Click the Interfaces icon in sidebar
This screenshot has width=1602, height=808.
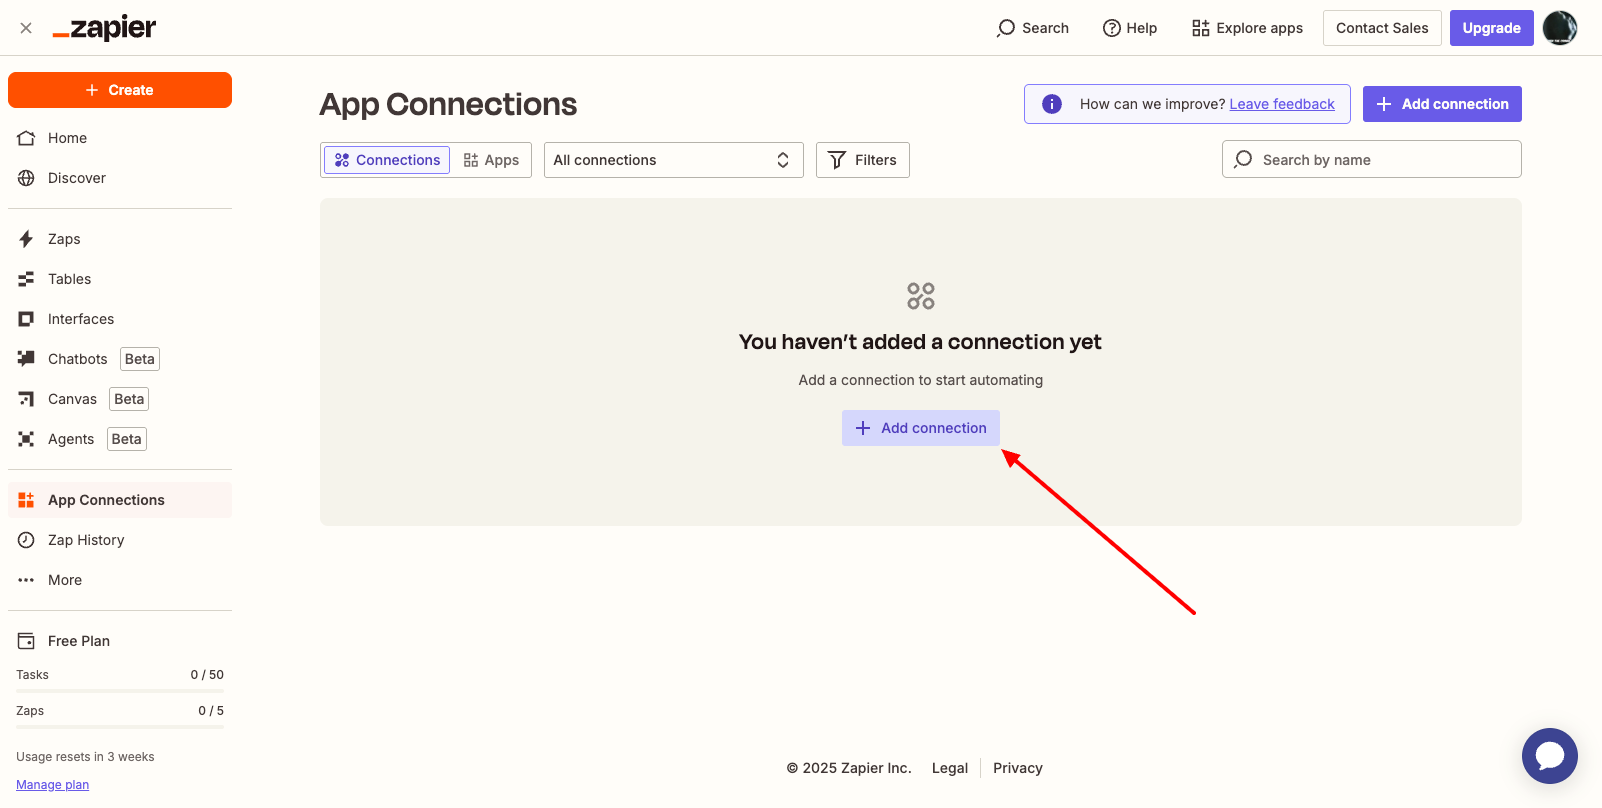26,319
